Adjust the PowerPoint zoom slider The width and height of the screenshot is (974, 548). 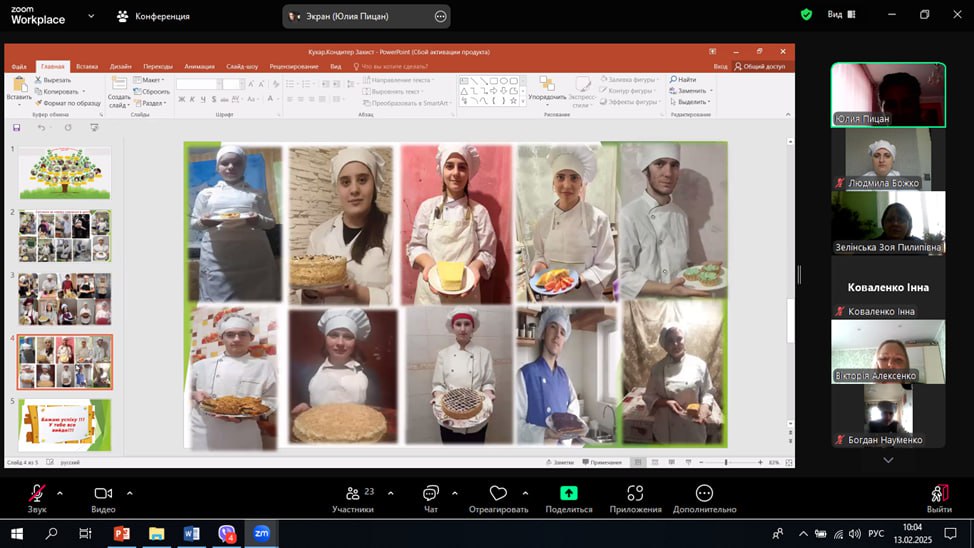click(726, 462)
